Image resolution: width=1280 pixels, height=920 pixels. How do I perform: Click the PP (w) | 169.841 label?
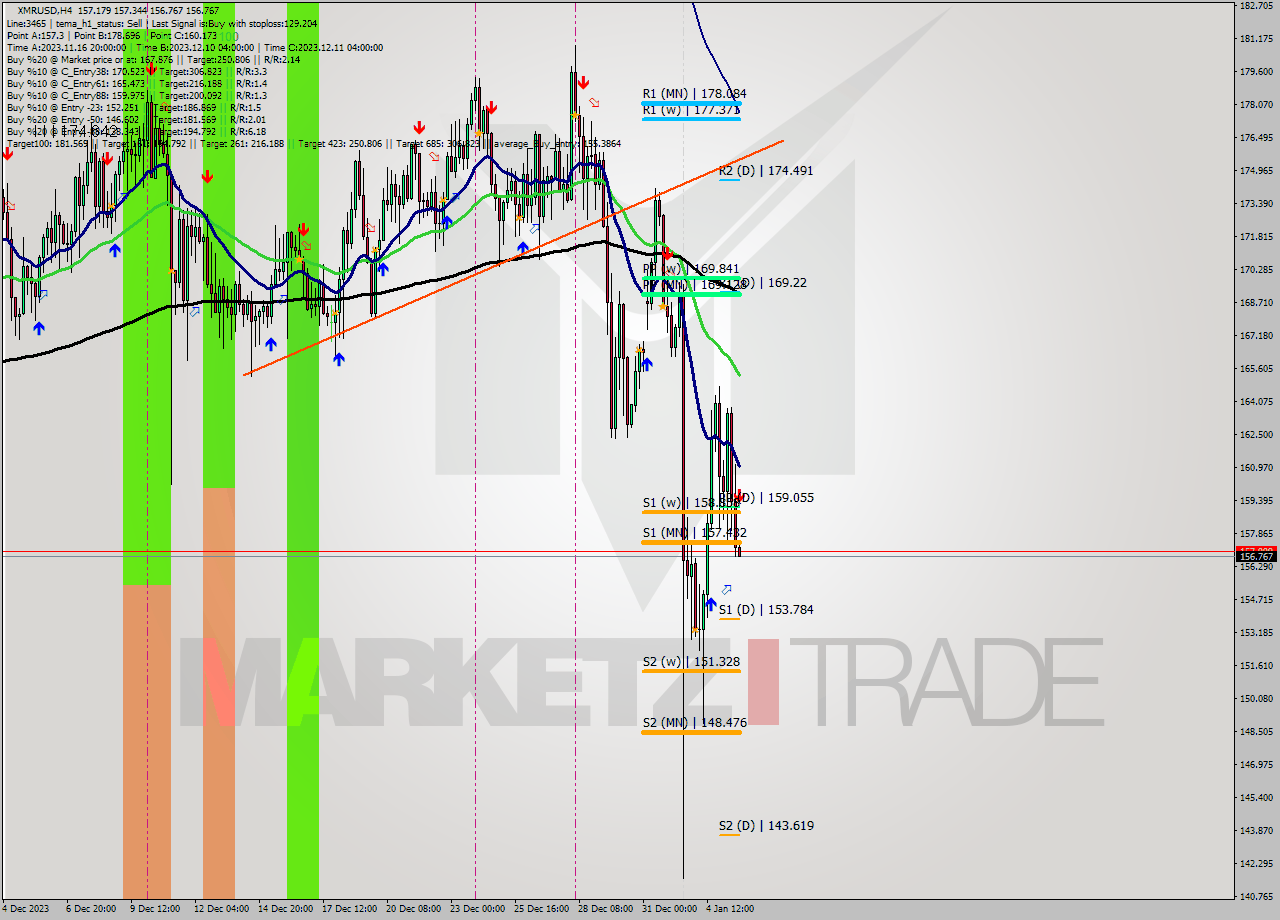(691, 269)
